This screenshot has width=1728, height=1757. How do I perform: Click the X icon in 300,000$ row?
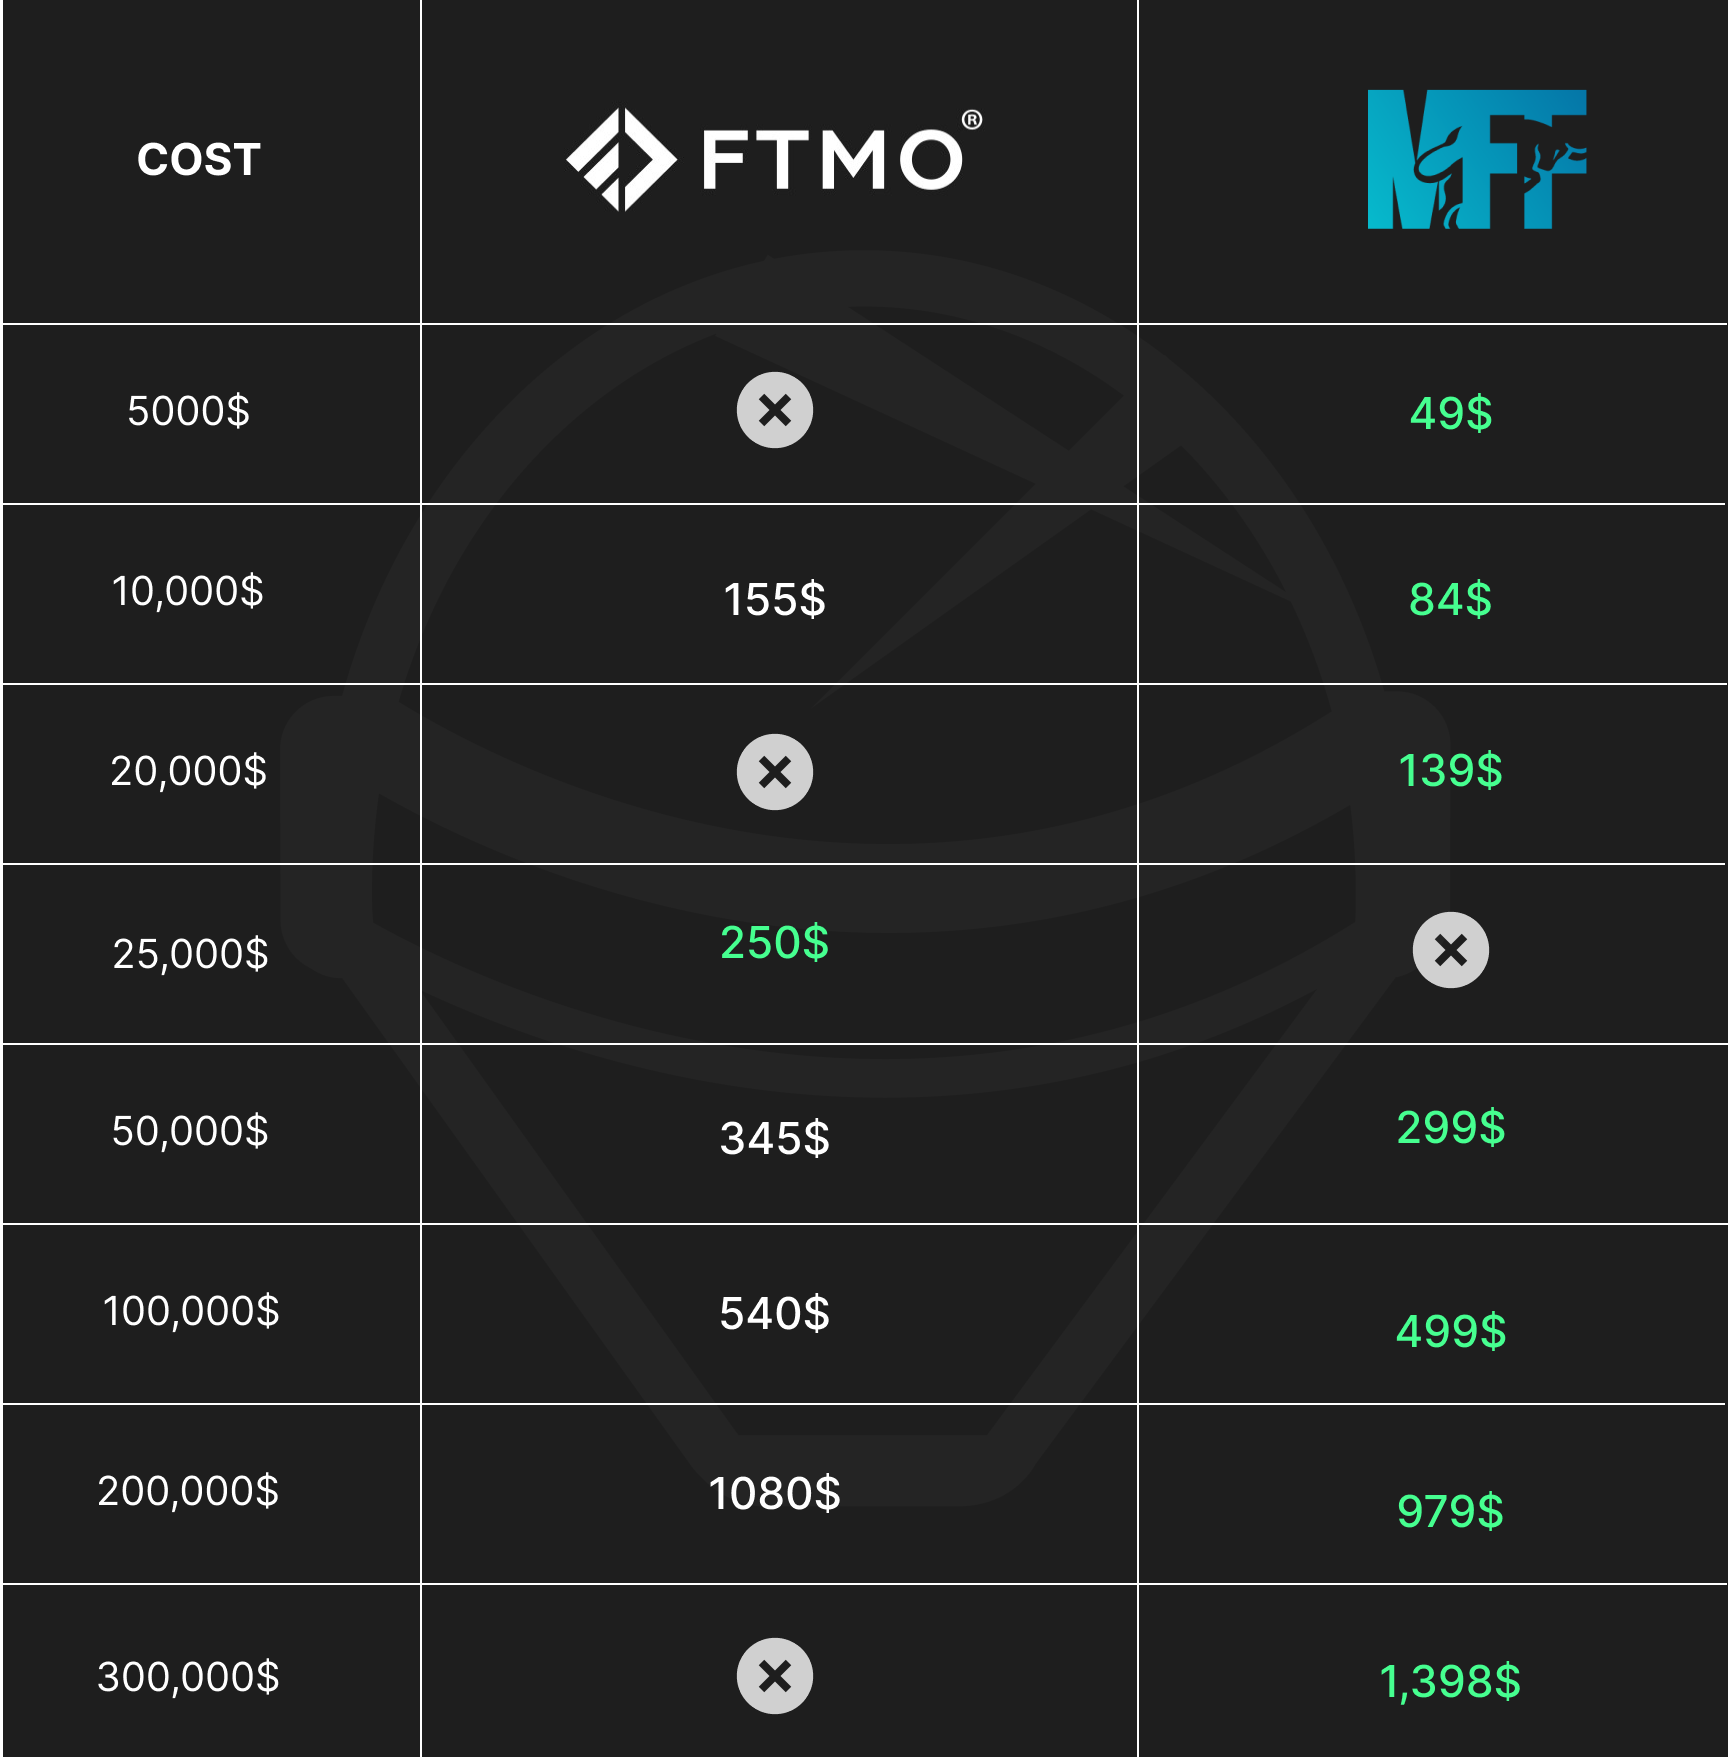pyautogui.click(x=775, y=1676)
